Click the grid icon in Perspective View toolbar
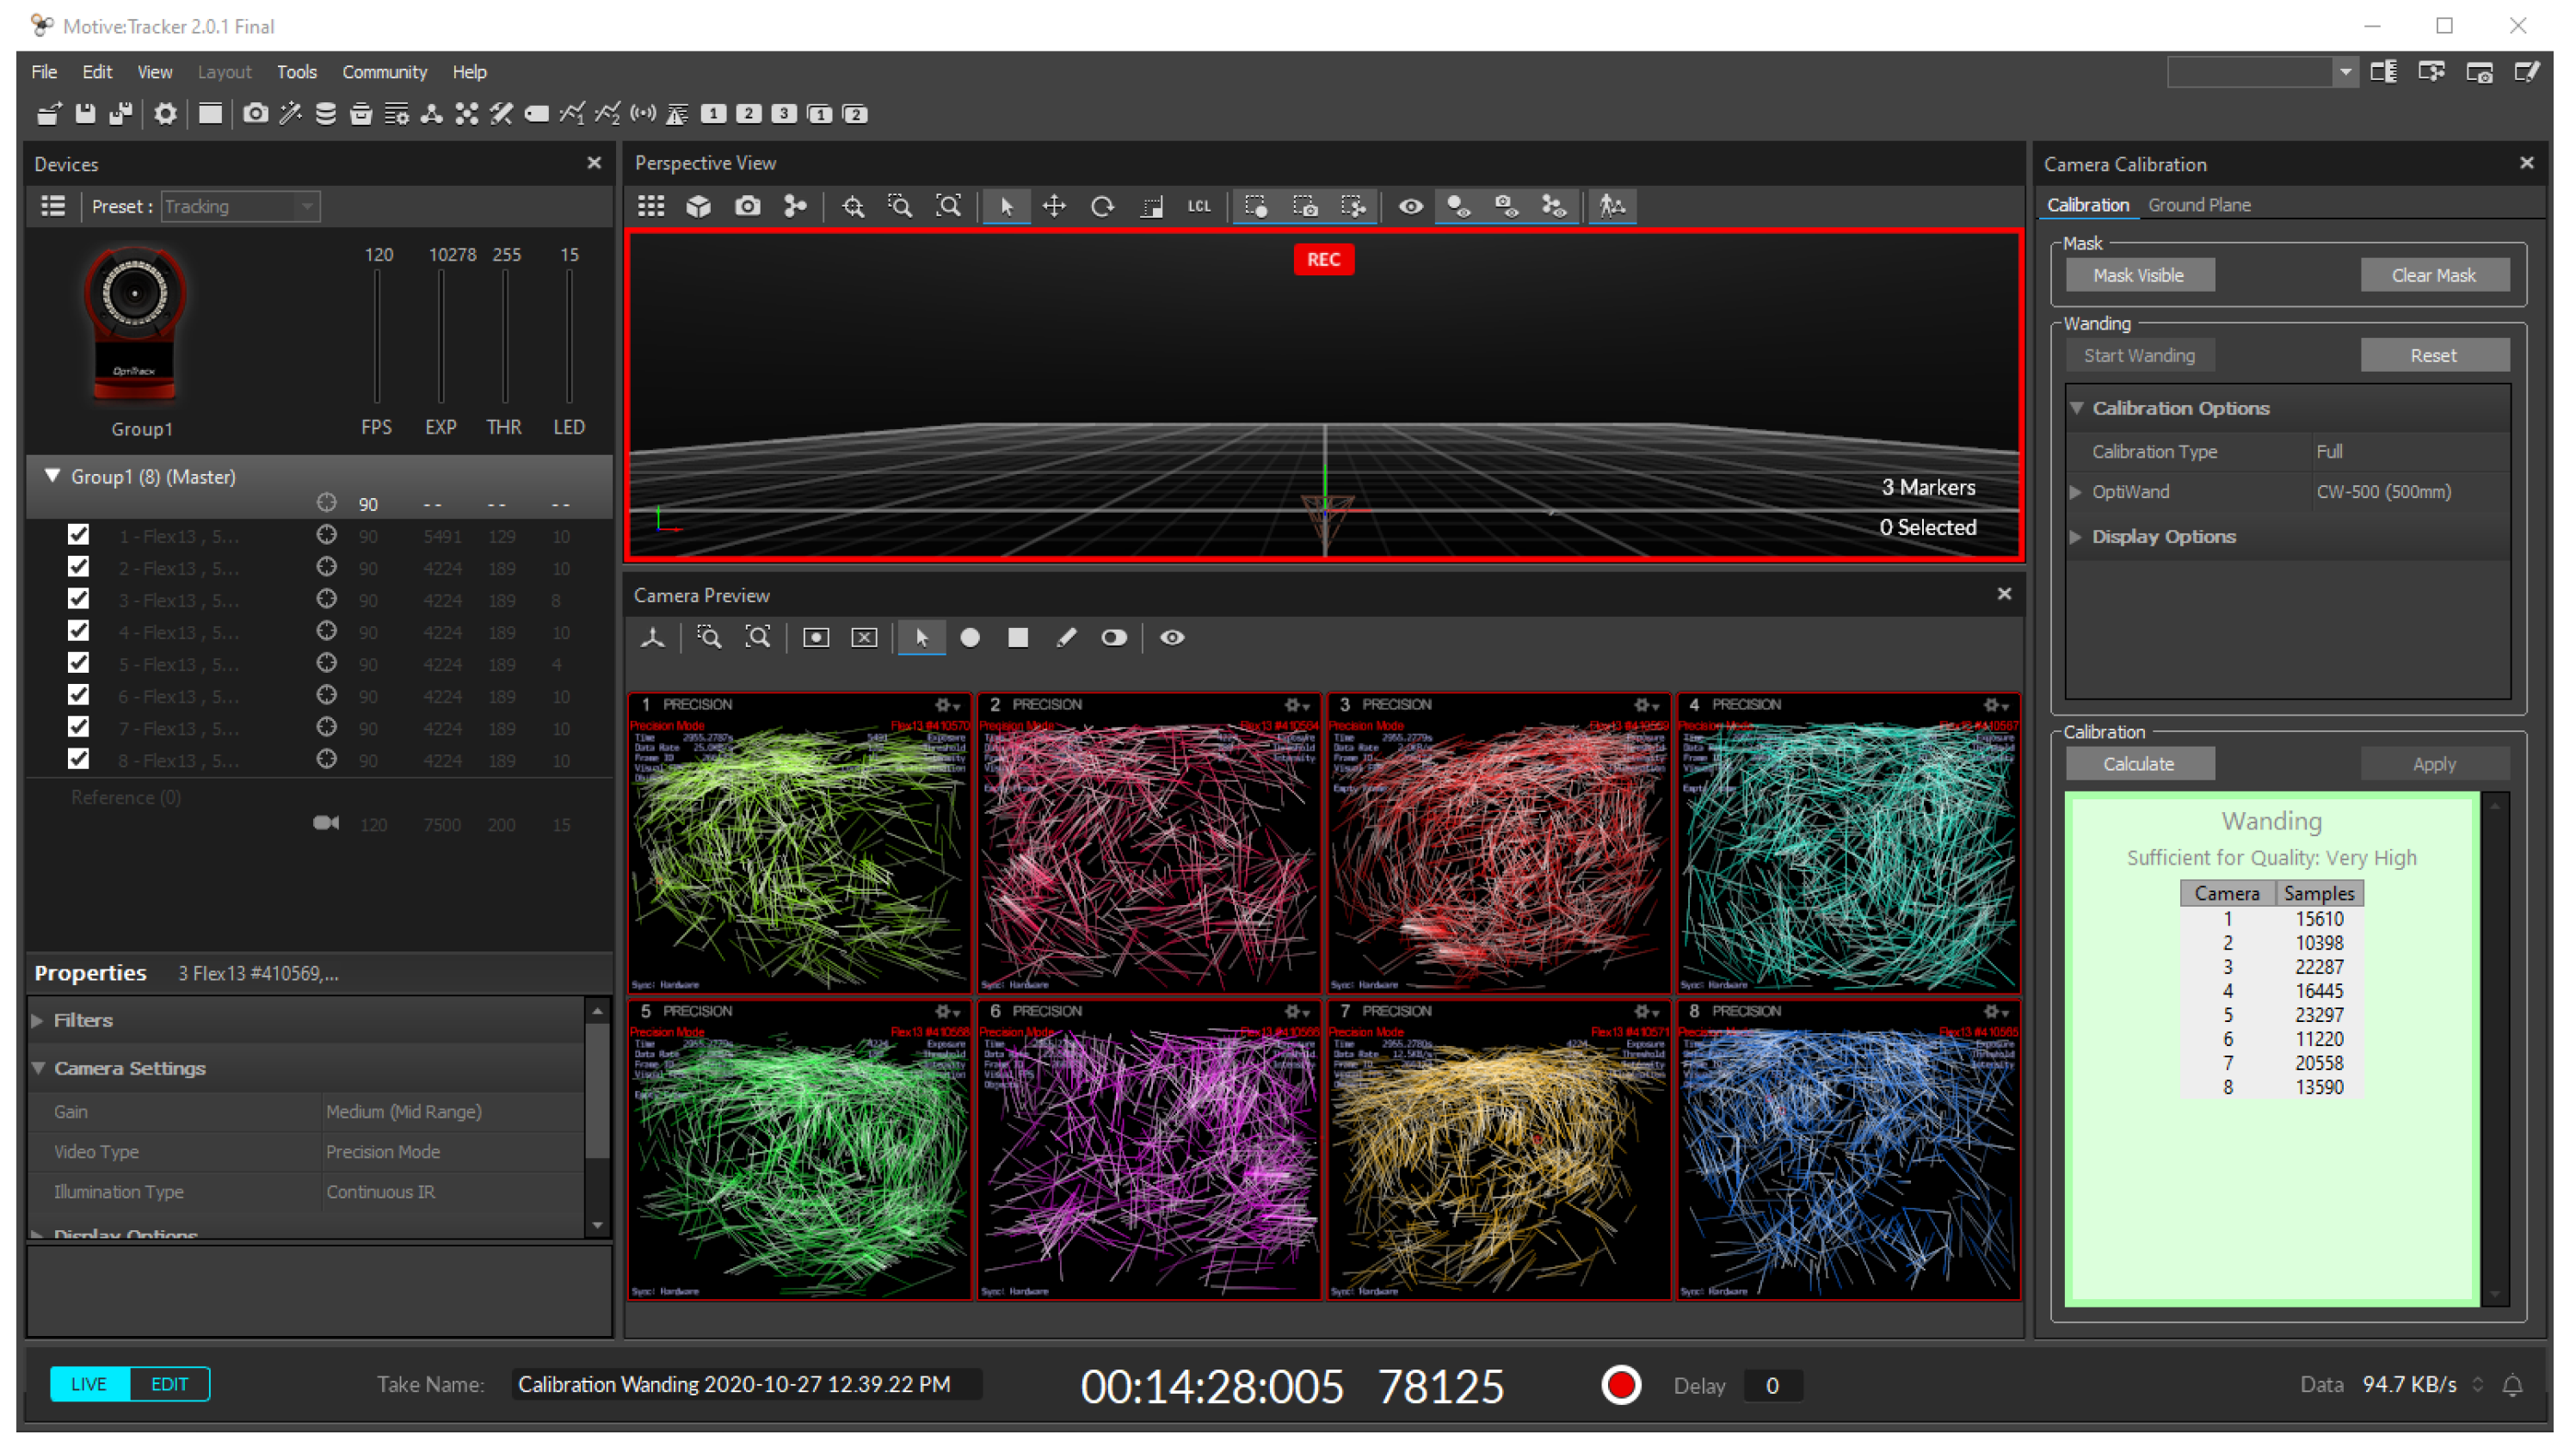 (x=651, y=207)
